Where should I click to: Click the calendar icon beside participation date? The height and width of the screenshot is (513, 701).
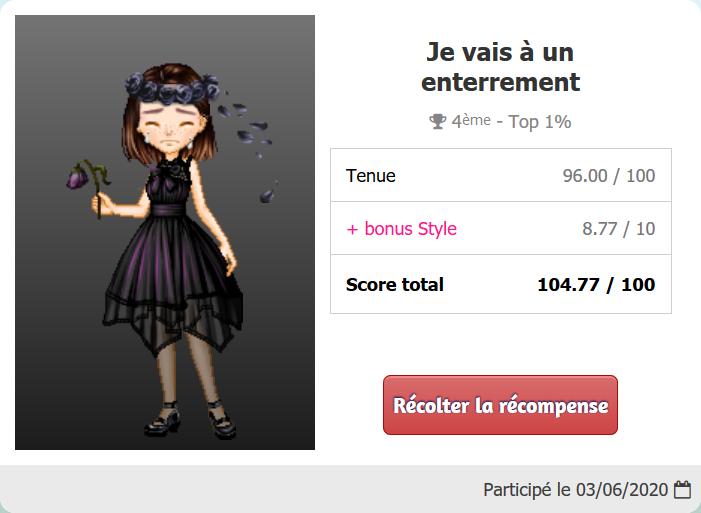pyautogui.click(x=682, y=489)
